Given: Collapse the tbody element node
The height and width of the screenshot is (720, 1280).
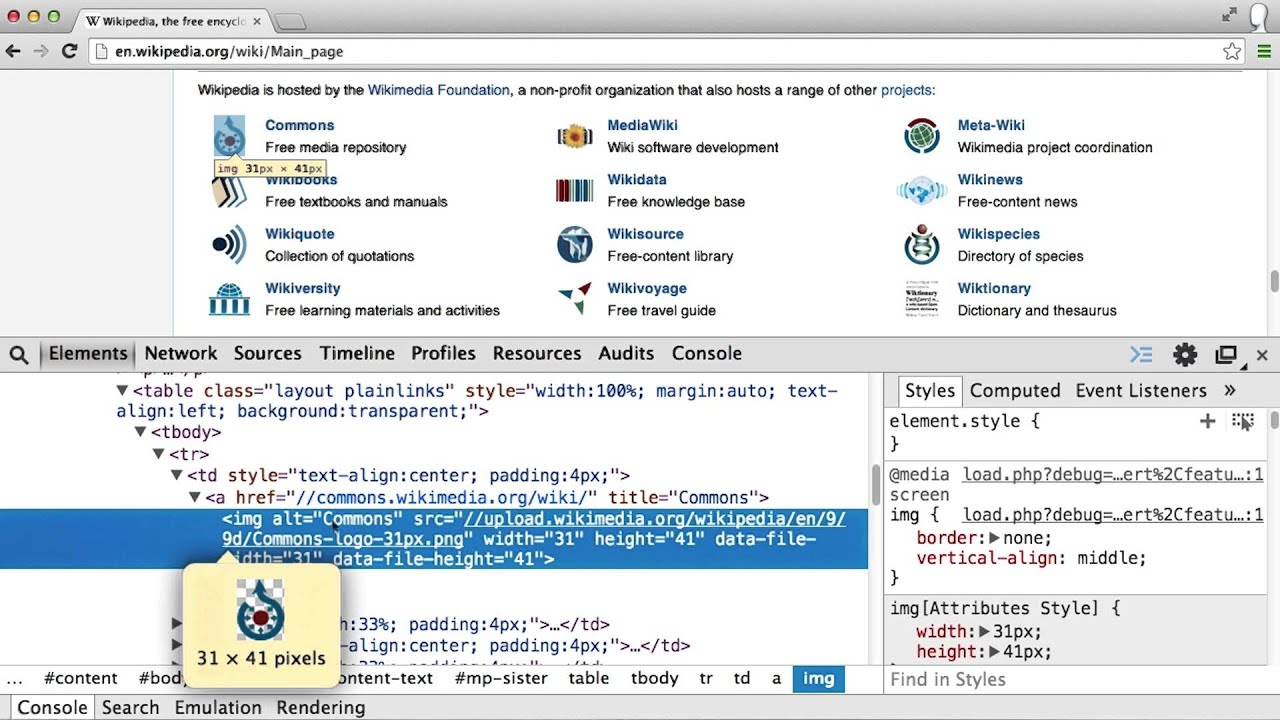Looking at the screenshot, I should coord(140,433).
